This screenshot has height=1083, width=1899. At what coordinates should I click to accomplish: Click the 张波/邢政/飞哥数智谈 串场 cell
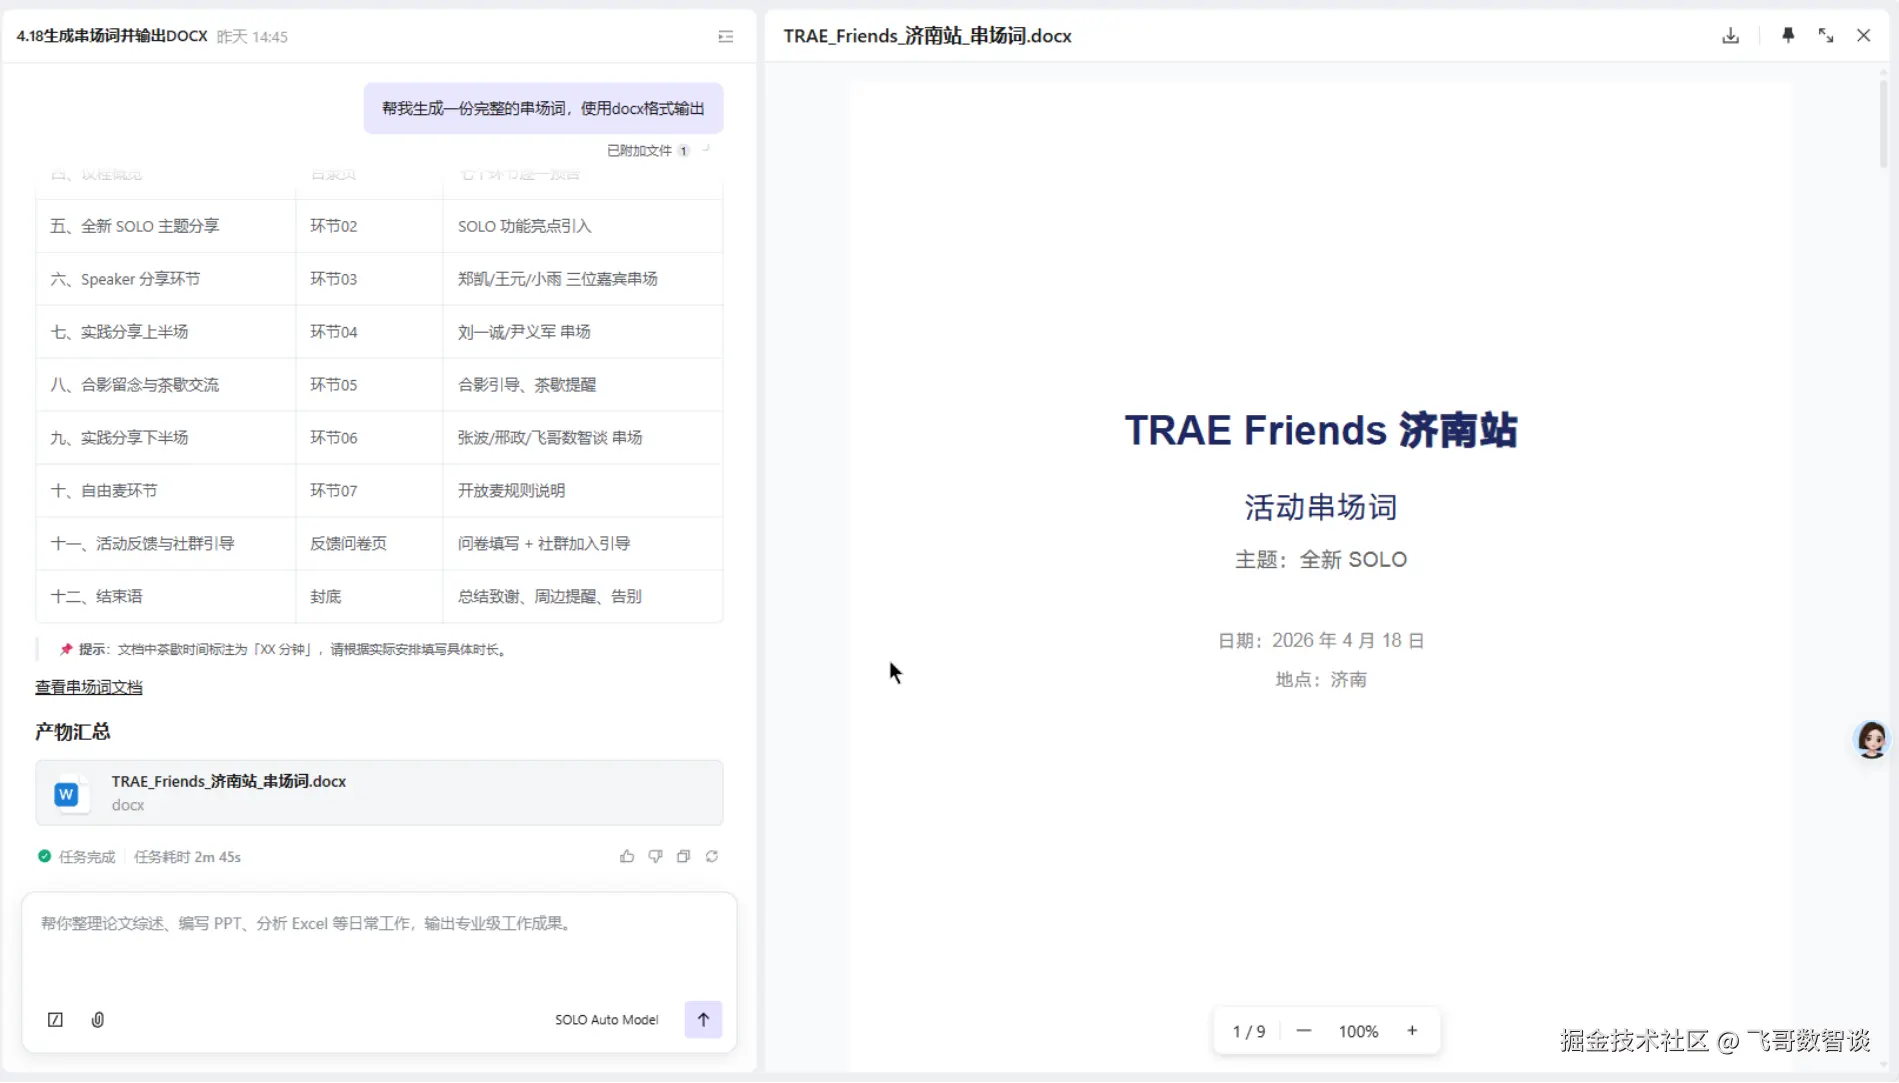pos(583,438)
